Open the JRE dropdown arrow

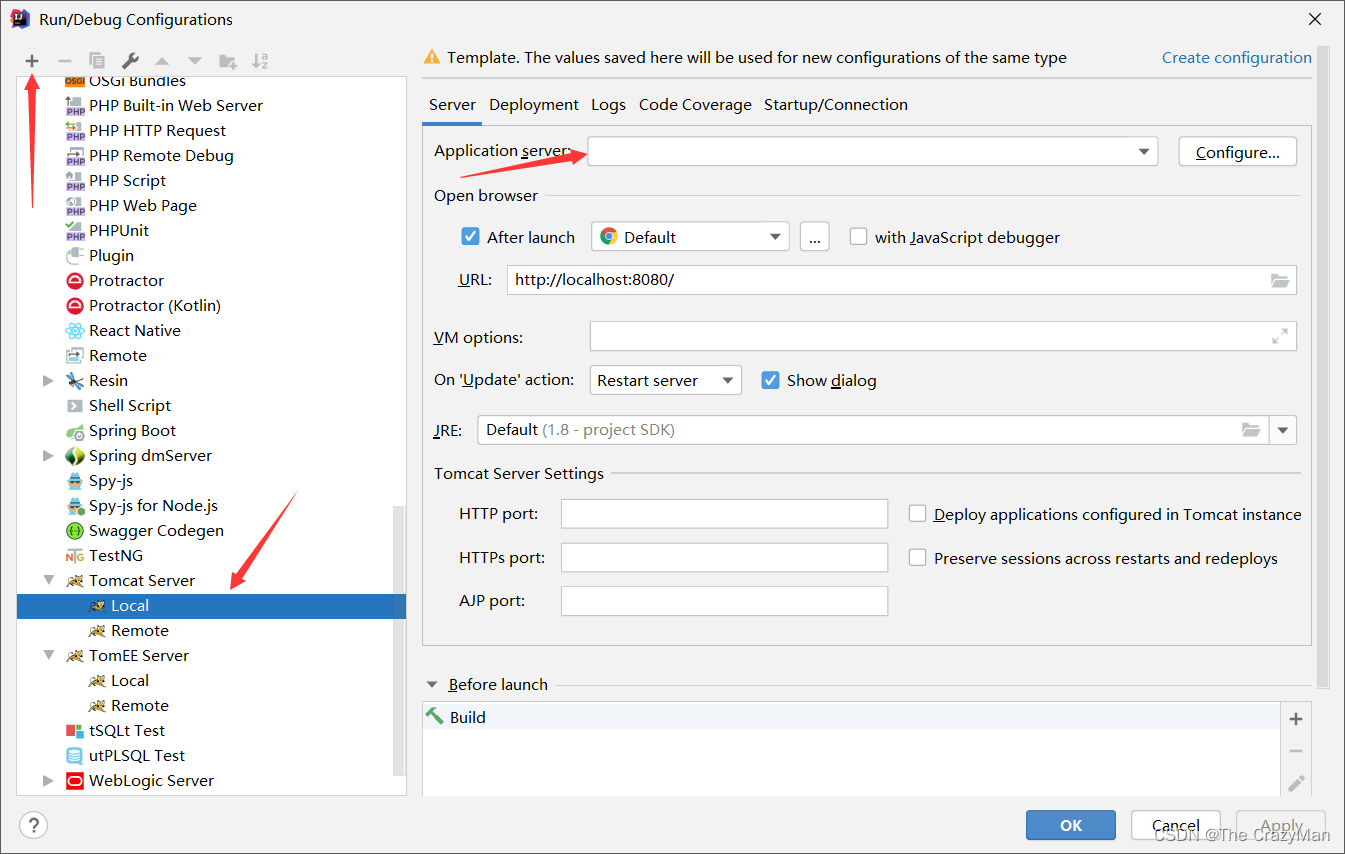point(1283,430)
